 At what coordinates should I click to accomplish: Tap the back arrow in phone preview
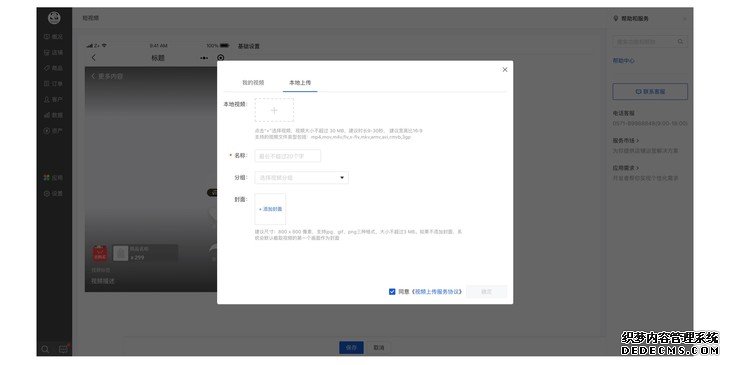click(93, 58)
